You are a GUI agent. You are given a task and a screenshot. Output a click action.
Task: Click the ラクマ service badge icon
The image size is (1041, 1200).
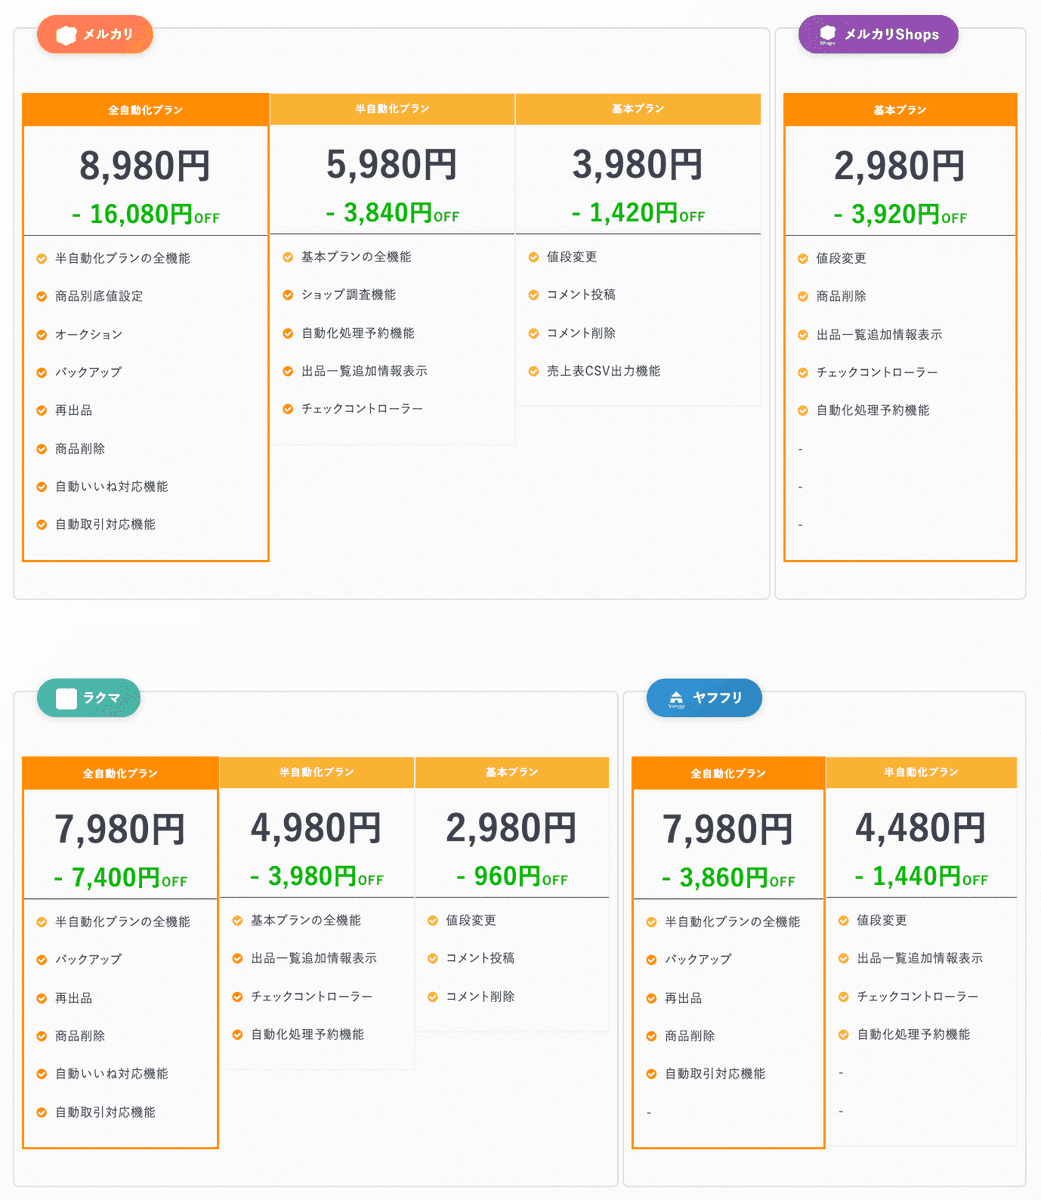[88, 697]
